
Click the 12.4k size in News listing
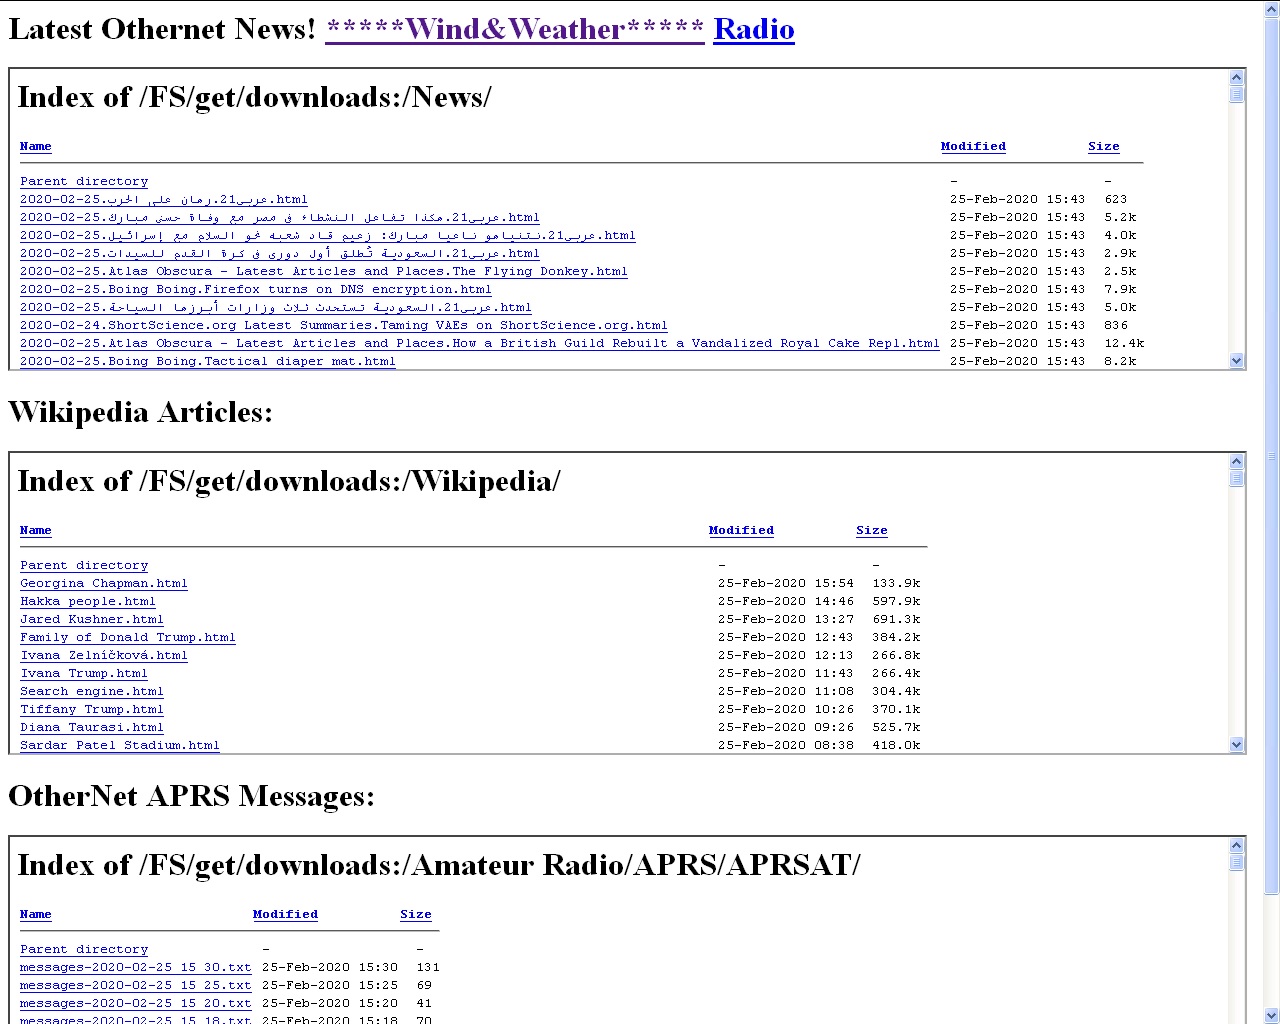[1124, 343]
